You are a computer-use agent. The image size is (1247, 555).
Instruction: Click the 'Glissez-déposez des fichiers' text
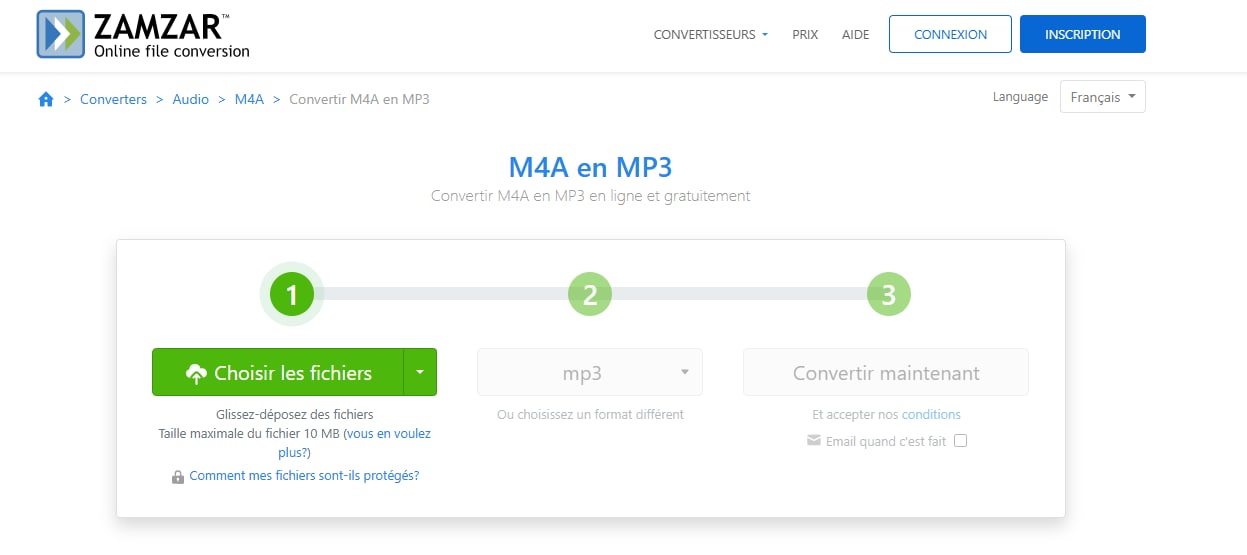point(294,414)
